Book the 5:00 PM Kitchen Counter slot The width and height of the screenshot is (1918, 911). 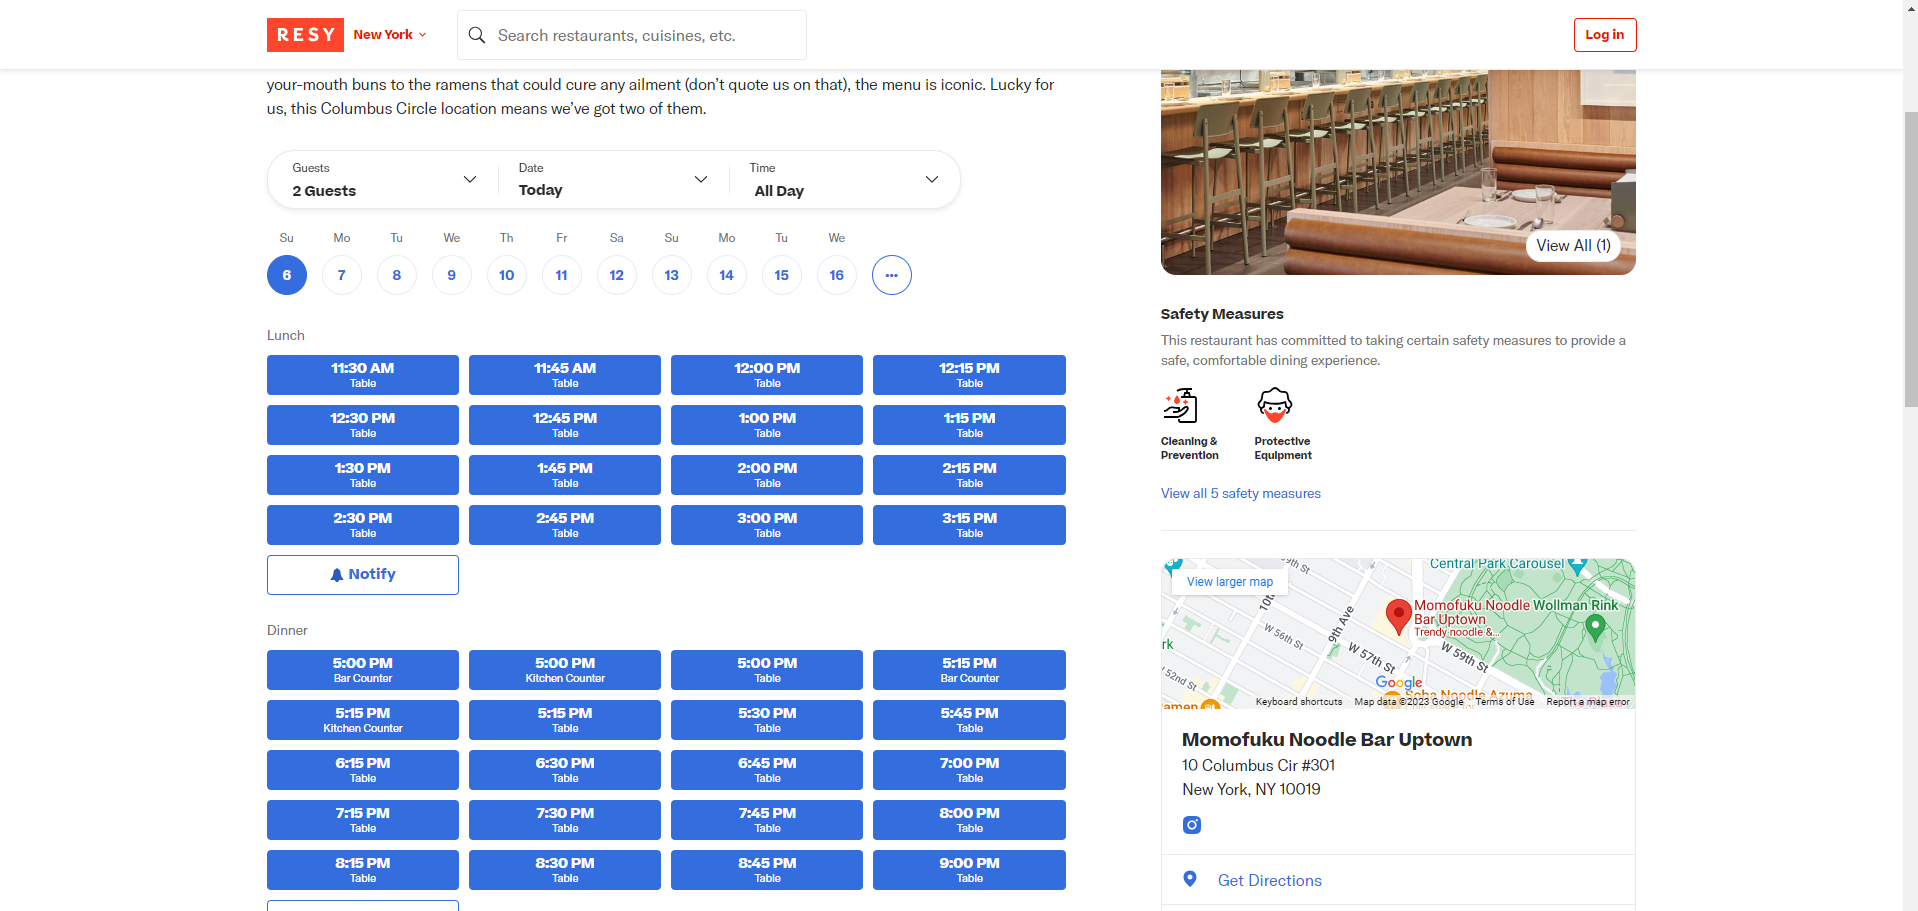[x=565, y=670]
